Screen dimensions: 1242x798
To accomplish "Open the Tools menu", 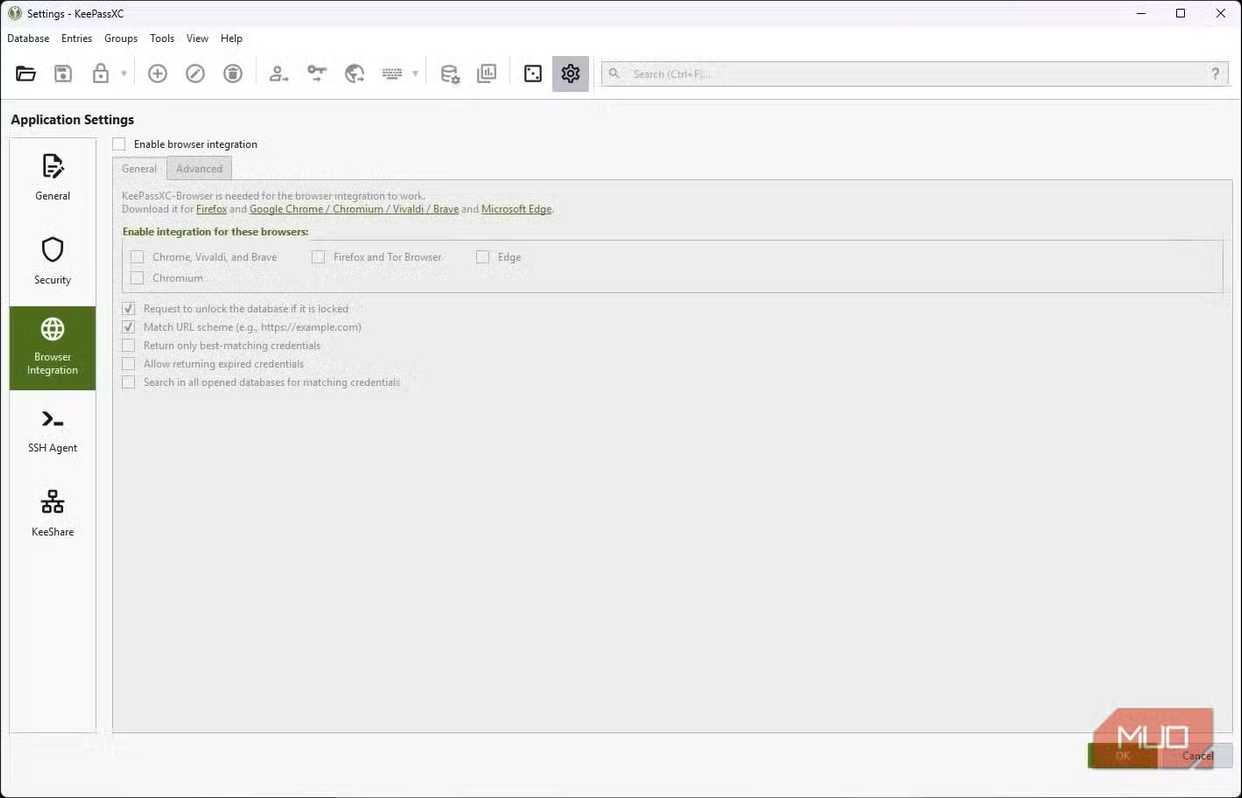I will click(x=162, y=38).
